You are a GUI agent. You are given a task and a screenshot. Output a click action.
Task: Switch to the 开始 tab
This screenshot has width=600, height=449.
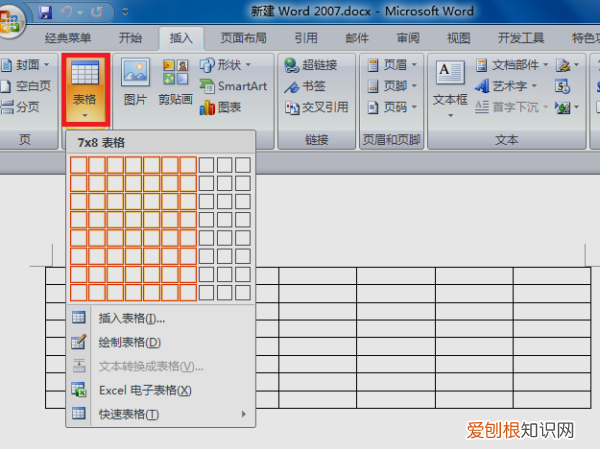point(130,38)
